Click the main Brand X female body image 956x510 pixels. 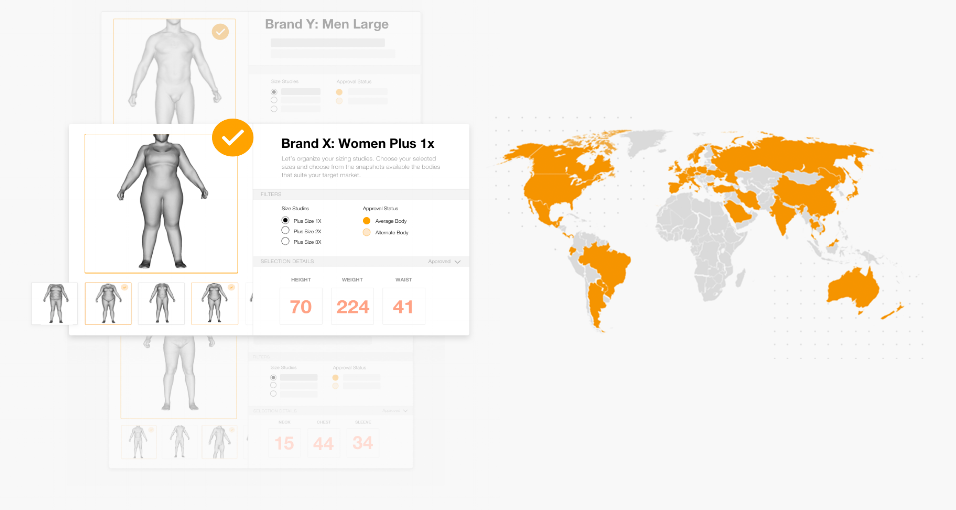coord(161,203)
